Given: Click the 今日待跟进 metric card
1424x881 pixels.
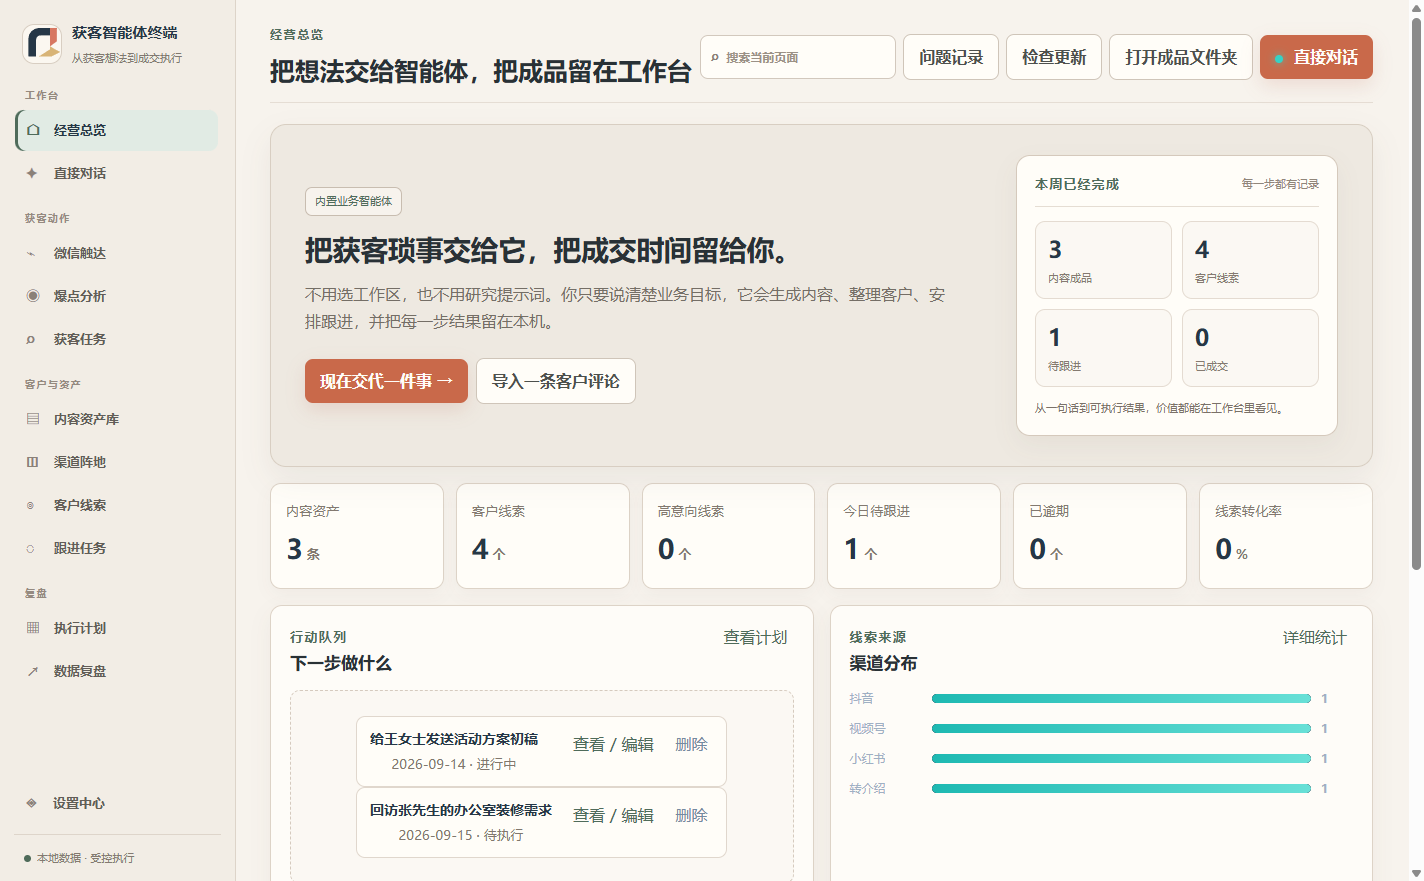Looking at the screenshot, I should point(914,536).
